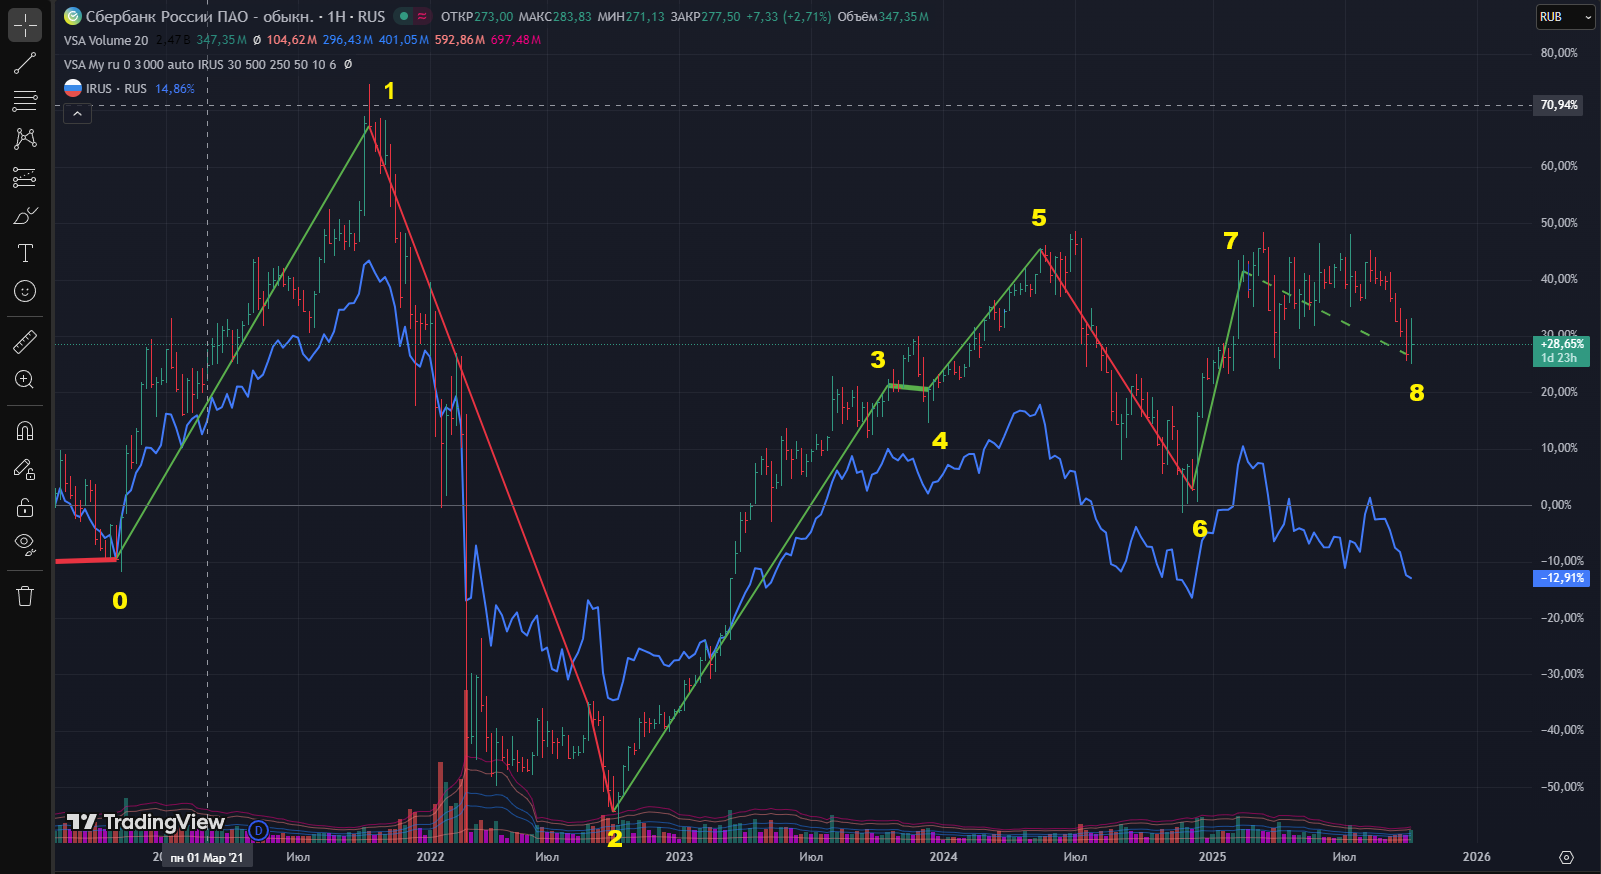The width and height of the screenshot is (1601, 874).
Task: Click the 60,00% price scale label
Action: point(1559,166)
